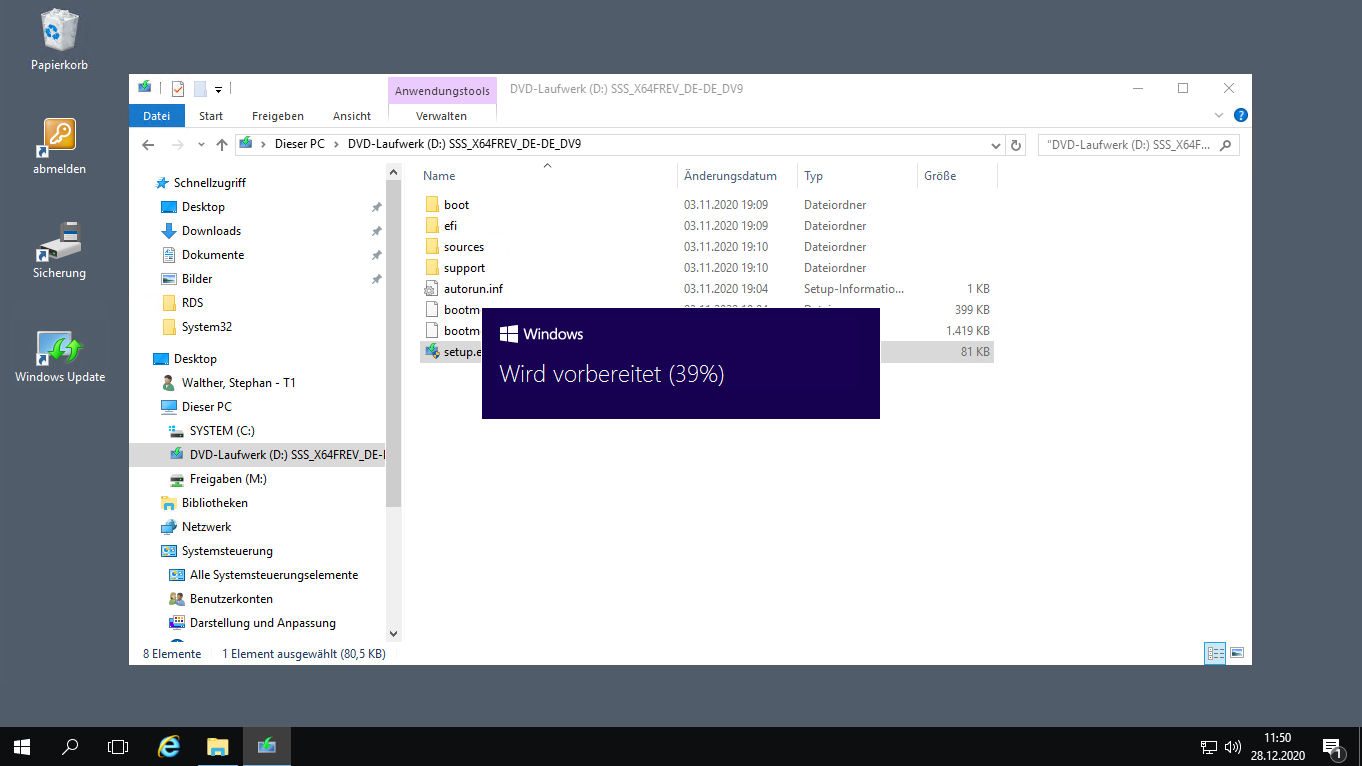Open Desktop under Schnellzugriff
Screen dimensions: 1362x766
[x=203, y=207]
